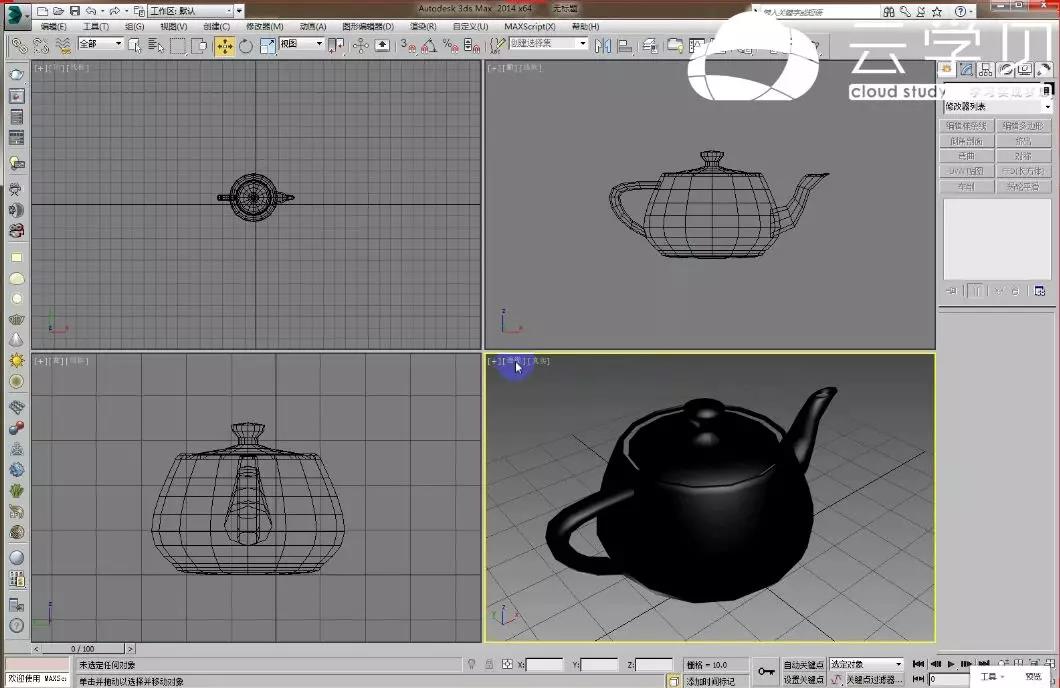Click the 设置关键点 set key button

point(803,680)
